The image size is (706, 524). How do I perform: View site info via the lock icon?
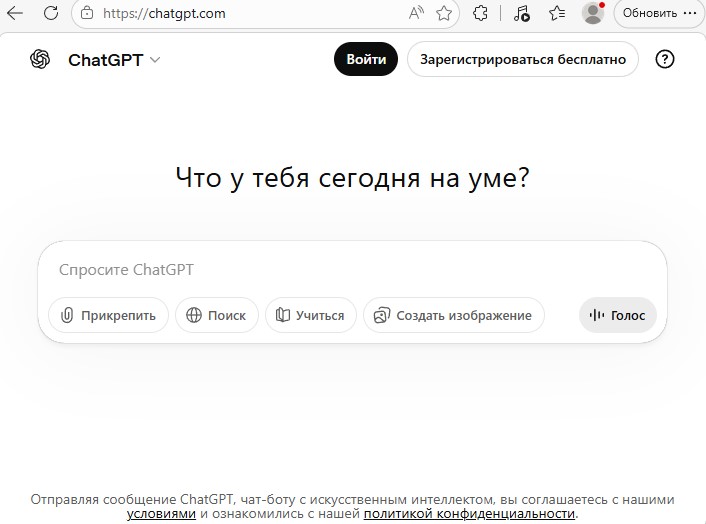tap(87, 14)
